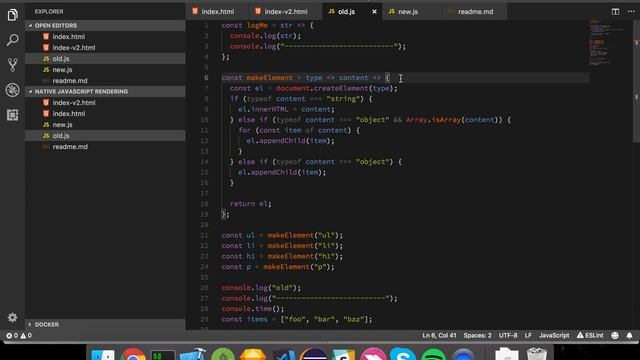The width and height of the screenshot is (640, 360).
Task: Open new.js in Native JavaScript Rendering folder
Action: pyautogui.click(x=105, y=124)
